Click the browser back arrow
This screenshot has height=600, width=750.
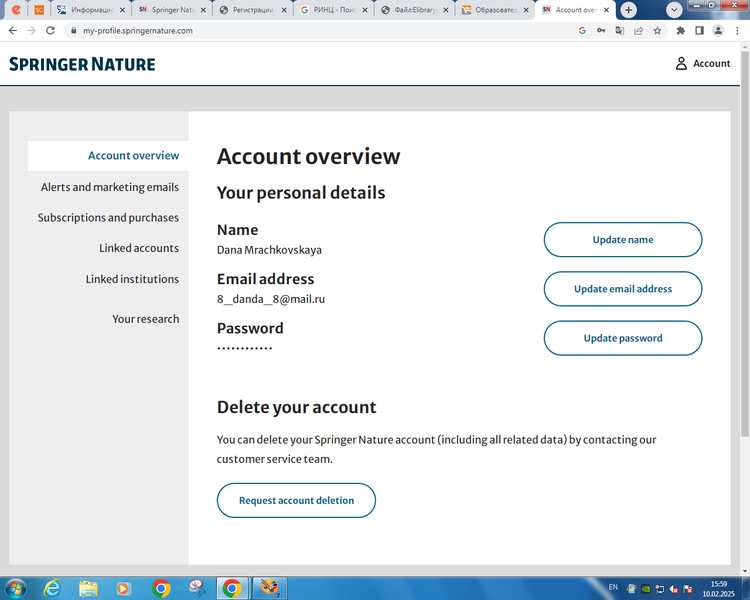pyautogui.click(x=13, y=31)
